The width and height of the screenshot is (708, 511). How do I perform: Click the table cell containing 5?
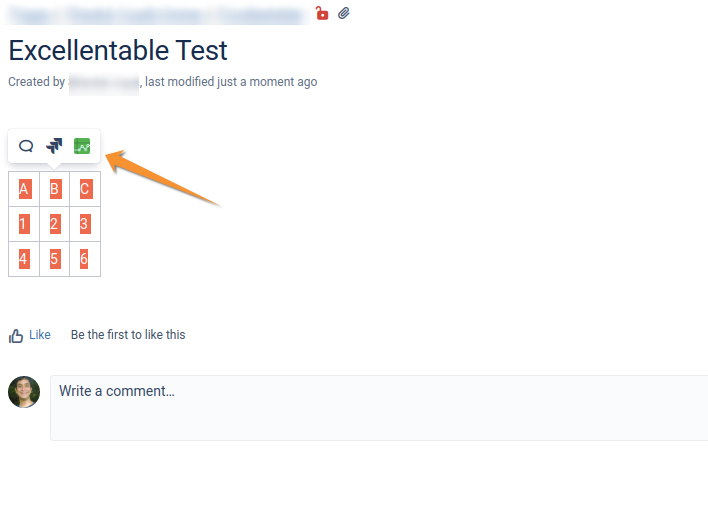55,259
